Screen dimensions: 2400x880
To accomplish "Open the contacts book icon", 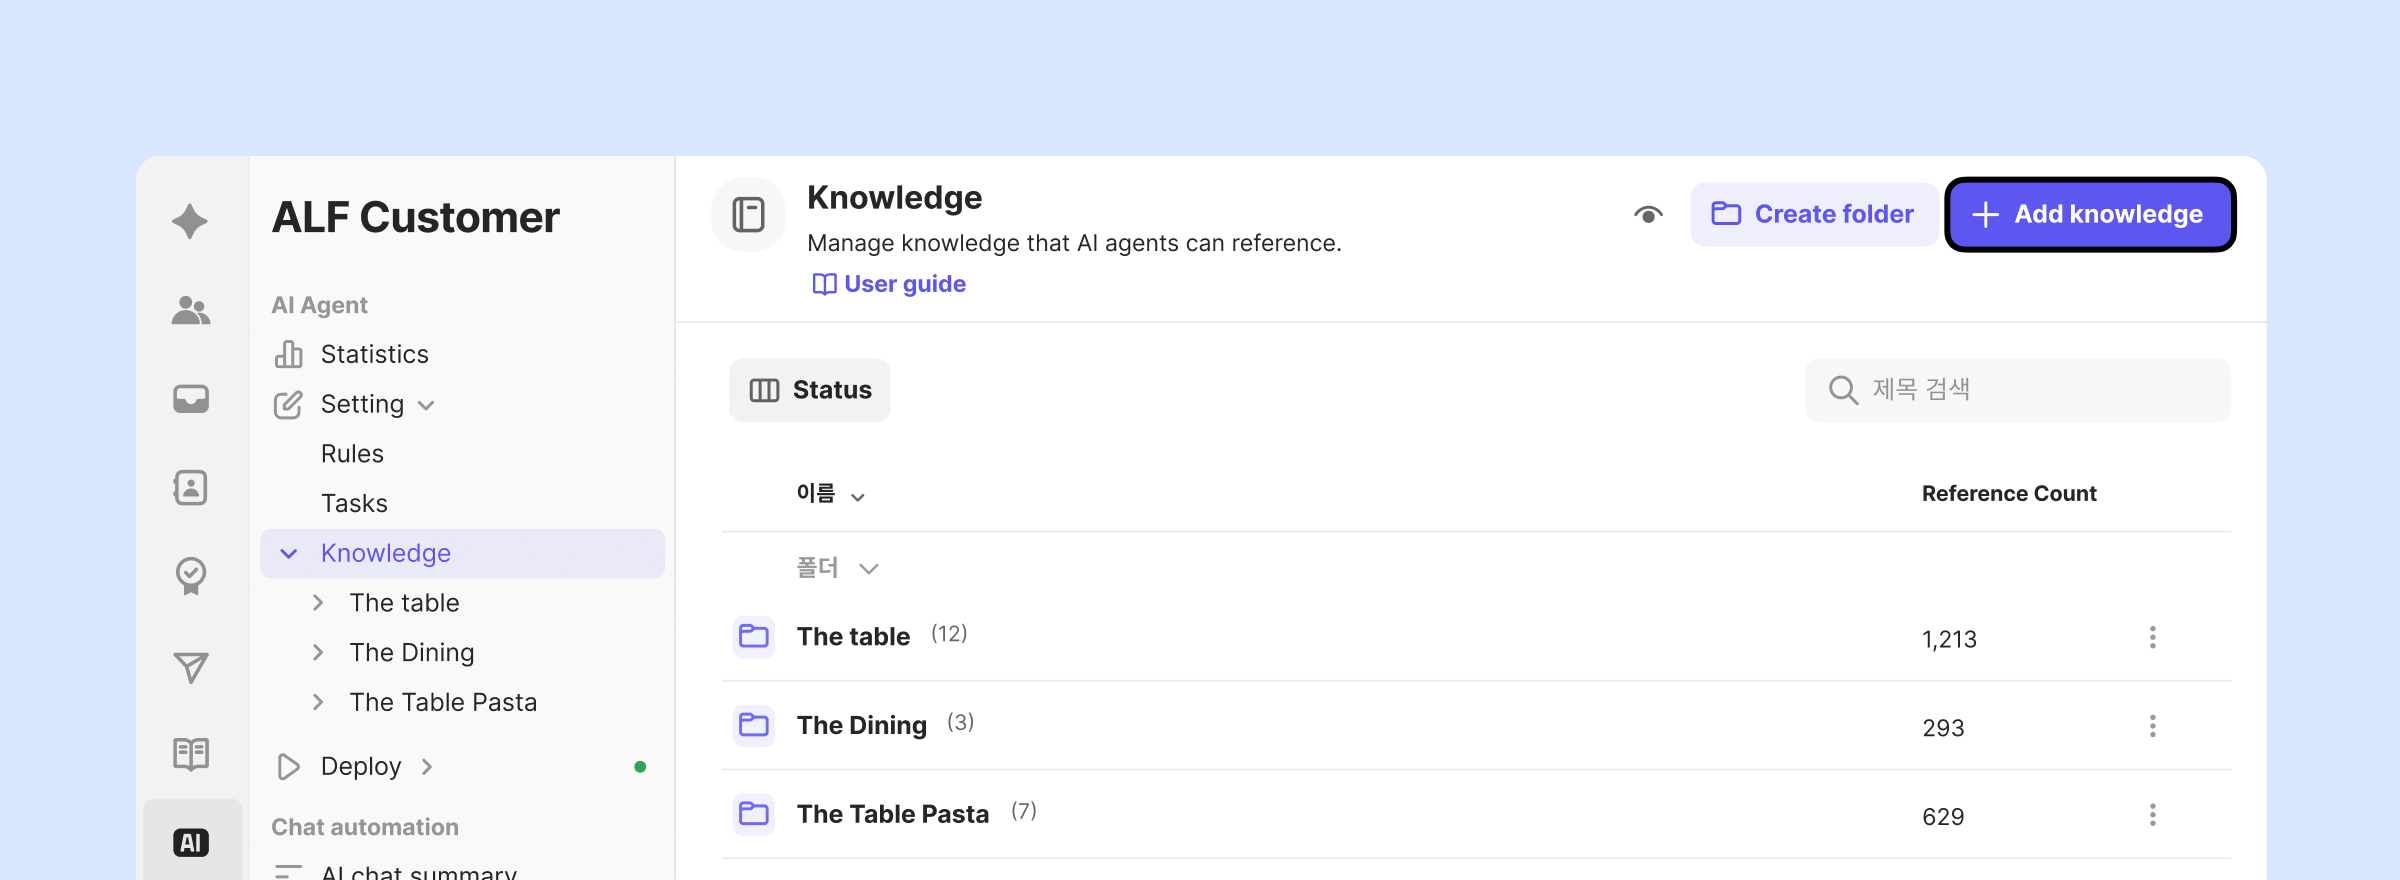I will click(x=190, y=488).
